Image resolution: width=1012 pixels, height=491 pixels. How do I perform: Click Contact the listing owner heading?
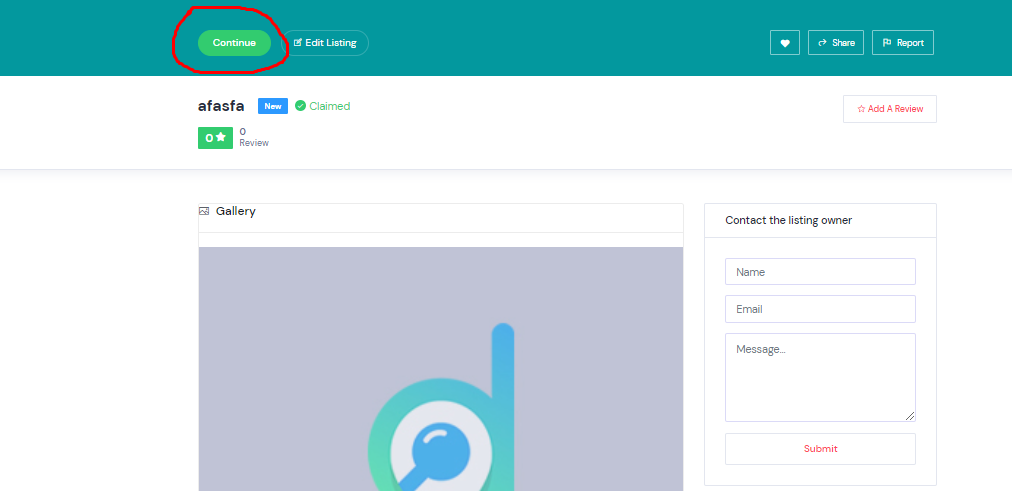point(789,221)
